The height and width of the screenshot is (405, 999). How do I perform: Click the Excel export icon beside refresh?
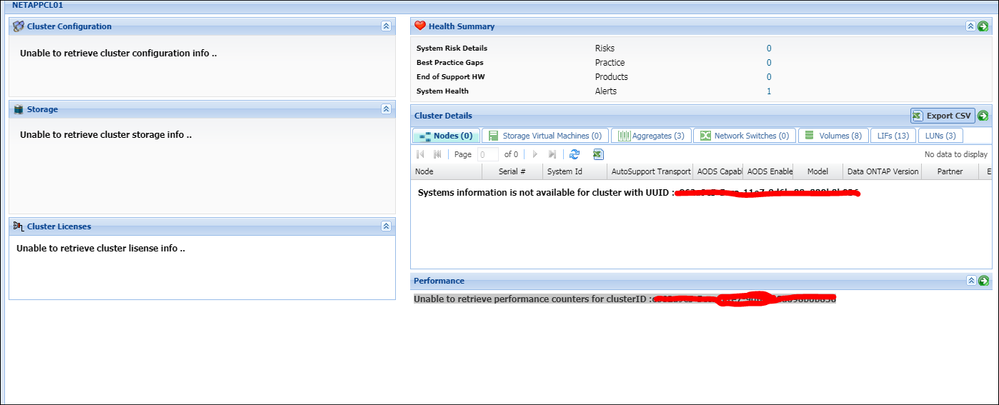tap(599, 155)
